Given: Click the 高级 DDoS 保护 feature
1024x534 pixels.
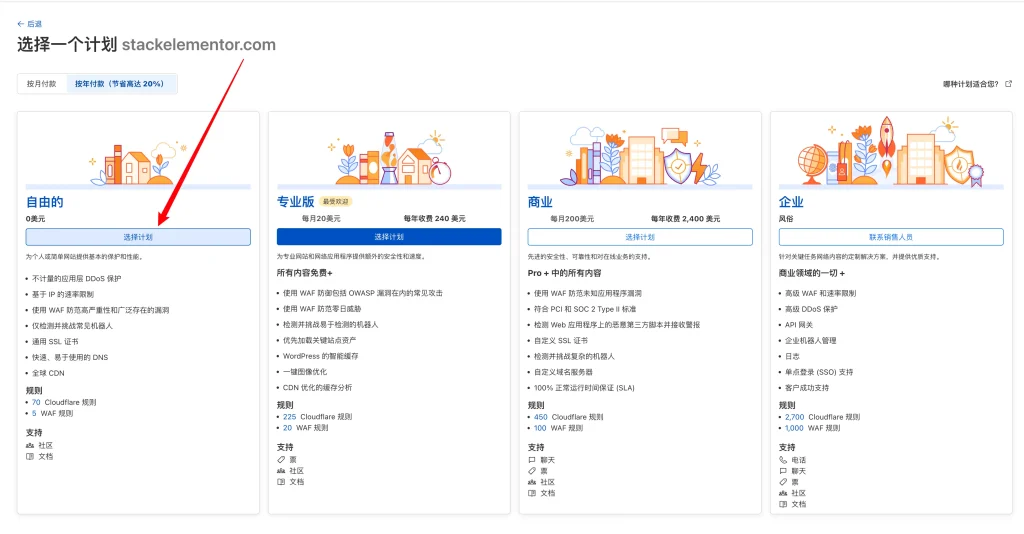Looking at the screenshot, I should (x=811, y=309).
